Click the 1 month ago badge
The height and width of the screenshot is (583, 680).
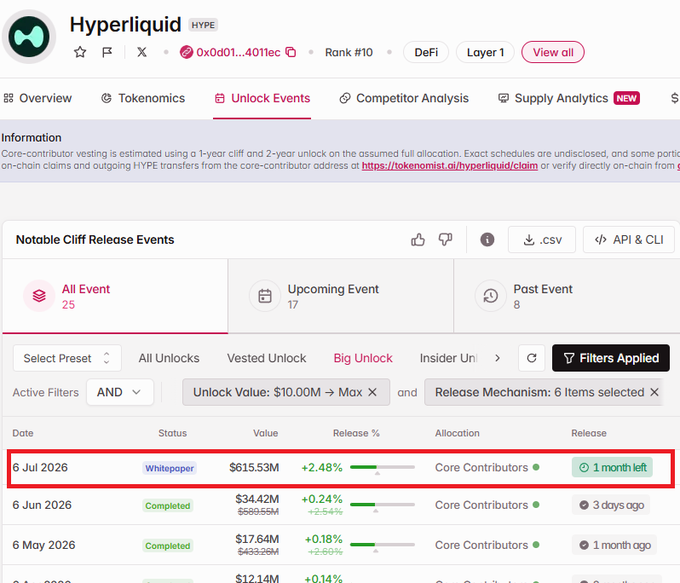pyautogui.click(x=615, y=545)
